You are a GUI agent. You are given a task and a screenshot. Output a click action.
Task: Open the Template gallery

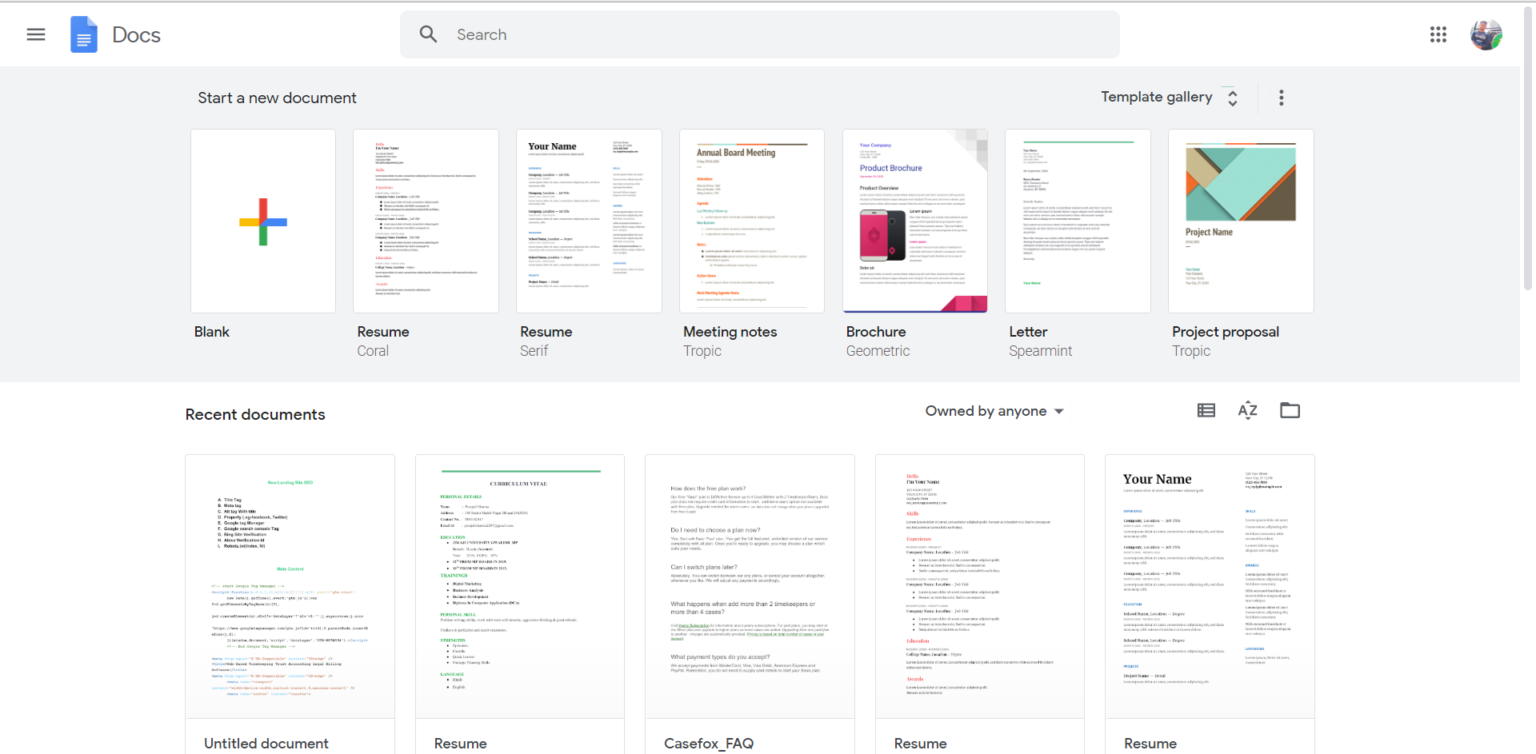pos(1157,96)
